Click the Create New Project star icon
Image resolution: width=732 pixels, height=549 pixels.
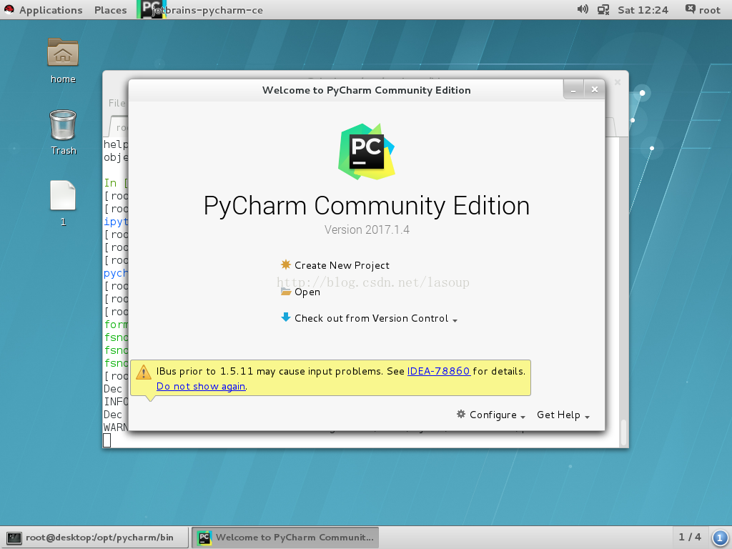pyautogui.click(x=286, y=265)
